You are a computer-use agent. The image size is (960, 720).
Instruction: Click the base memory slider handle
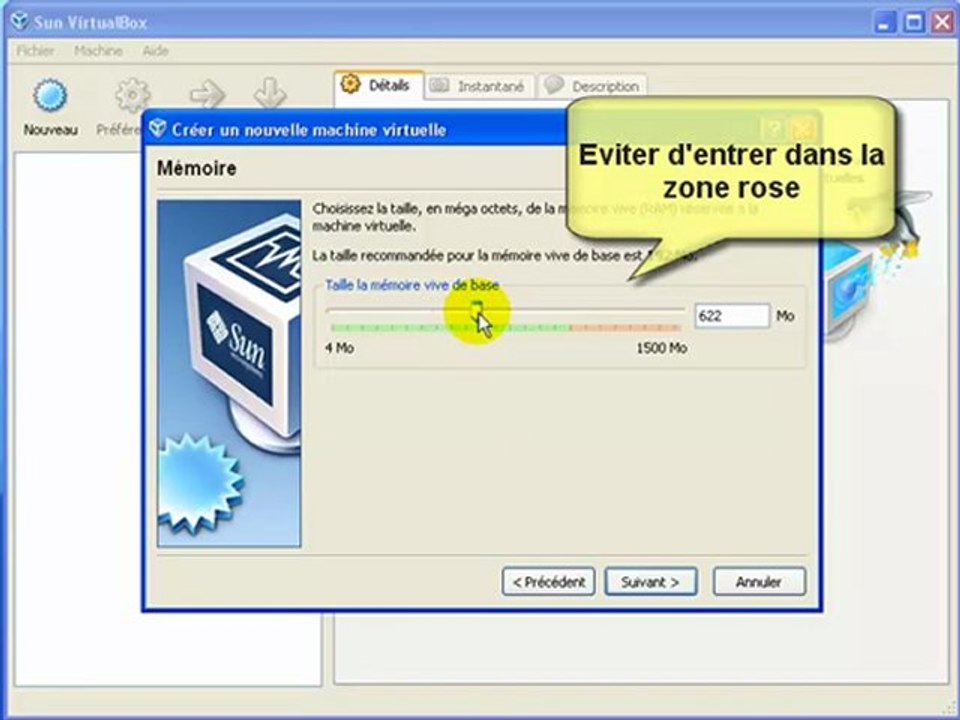point(477,309)
